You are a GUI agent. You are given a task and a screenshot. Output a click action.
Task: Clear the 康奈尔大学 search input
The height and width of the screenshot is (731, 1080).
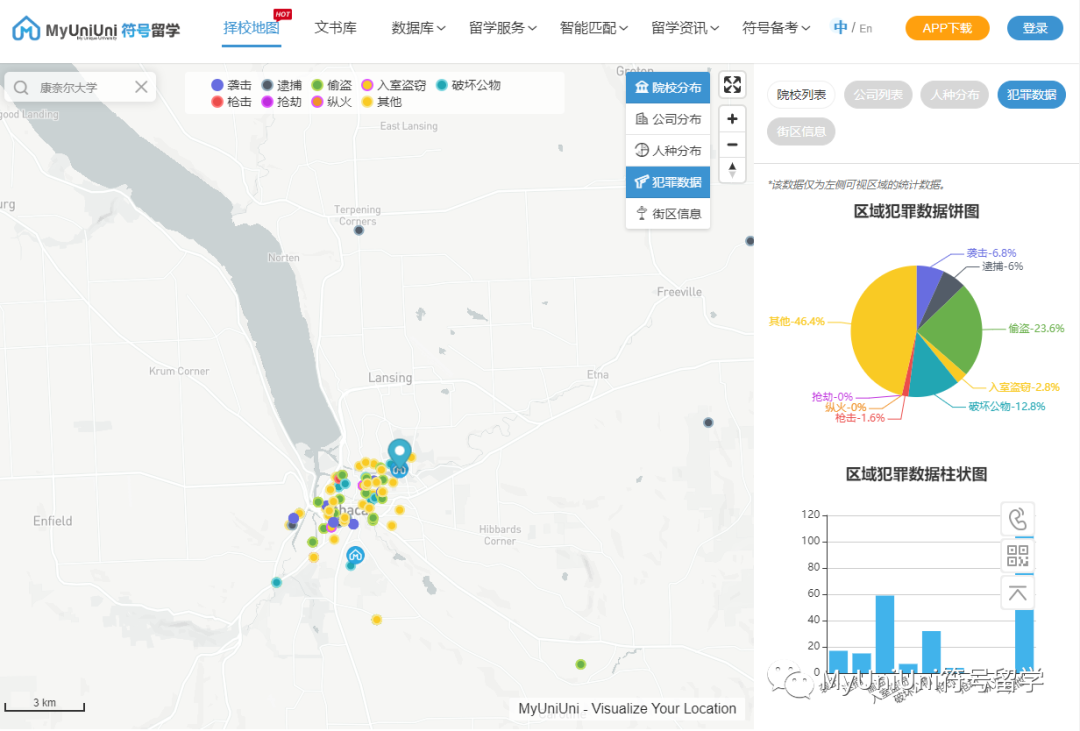click(140, 87)
